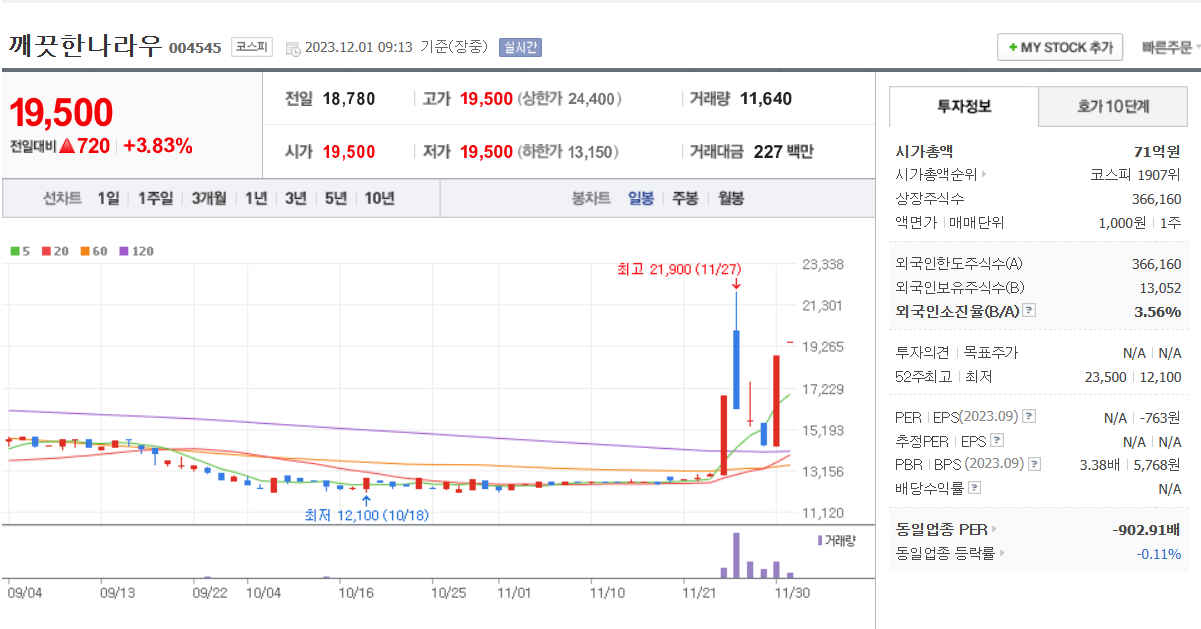
Task: Click the 전일 value 18,780
Action: point(349,99)
